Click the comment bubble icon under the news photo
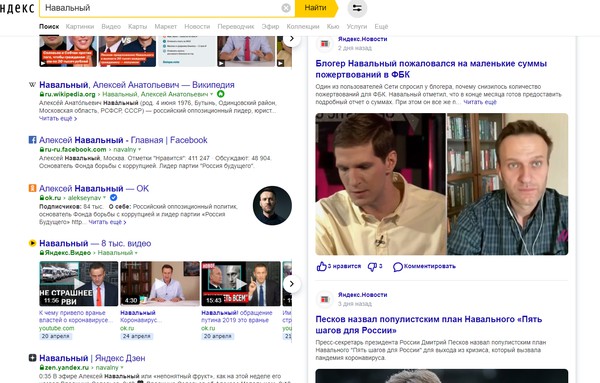This screenshot has height=383, width=600. 398,267
